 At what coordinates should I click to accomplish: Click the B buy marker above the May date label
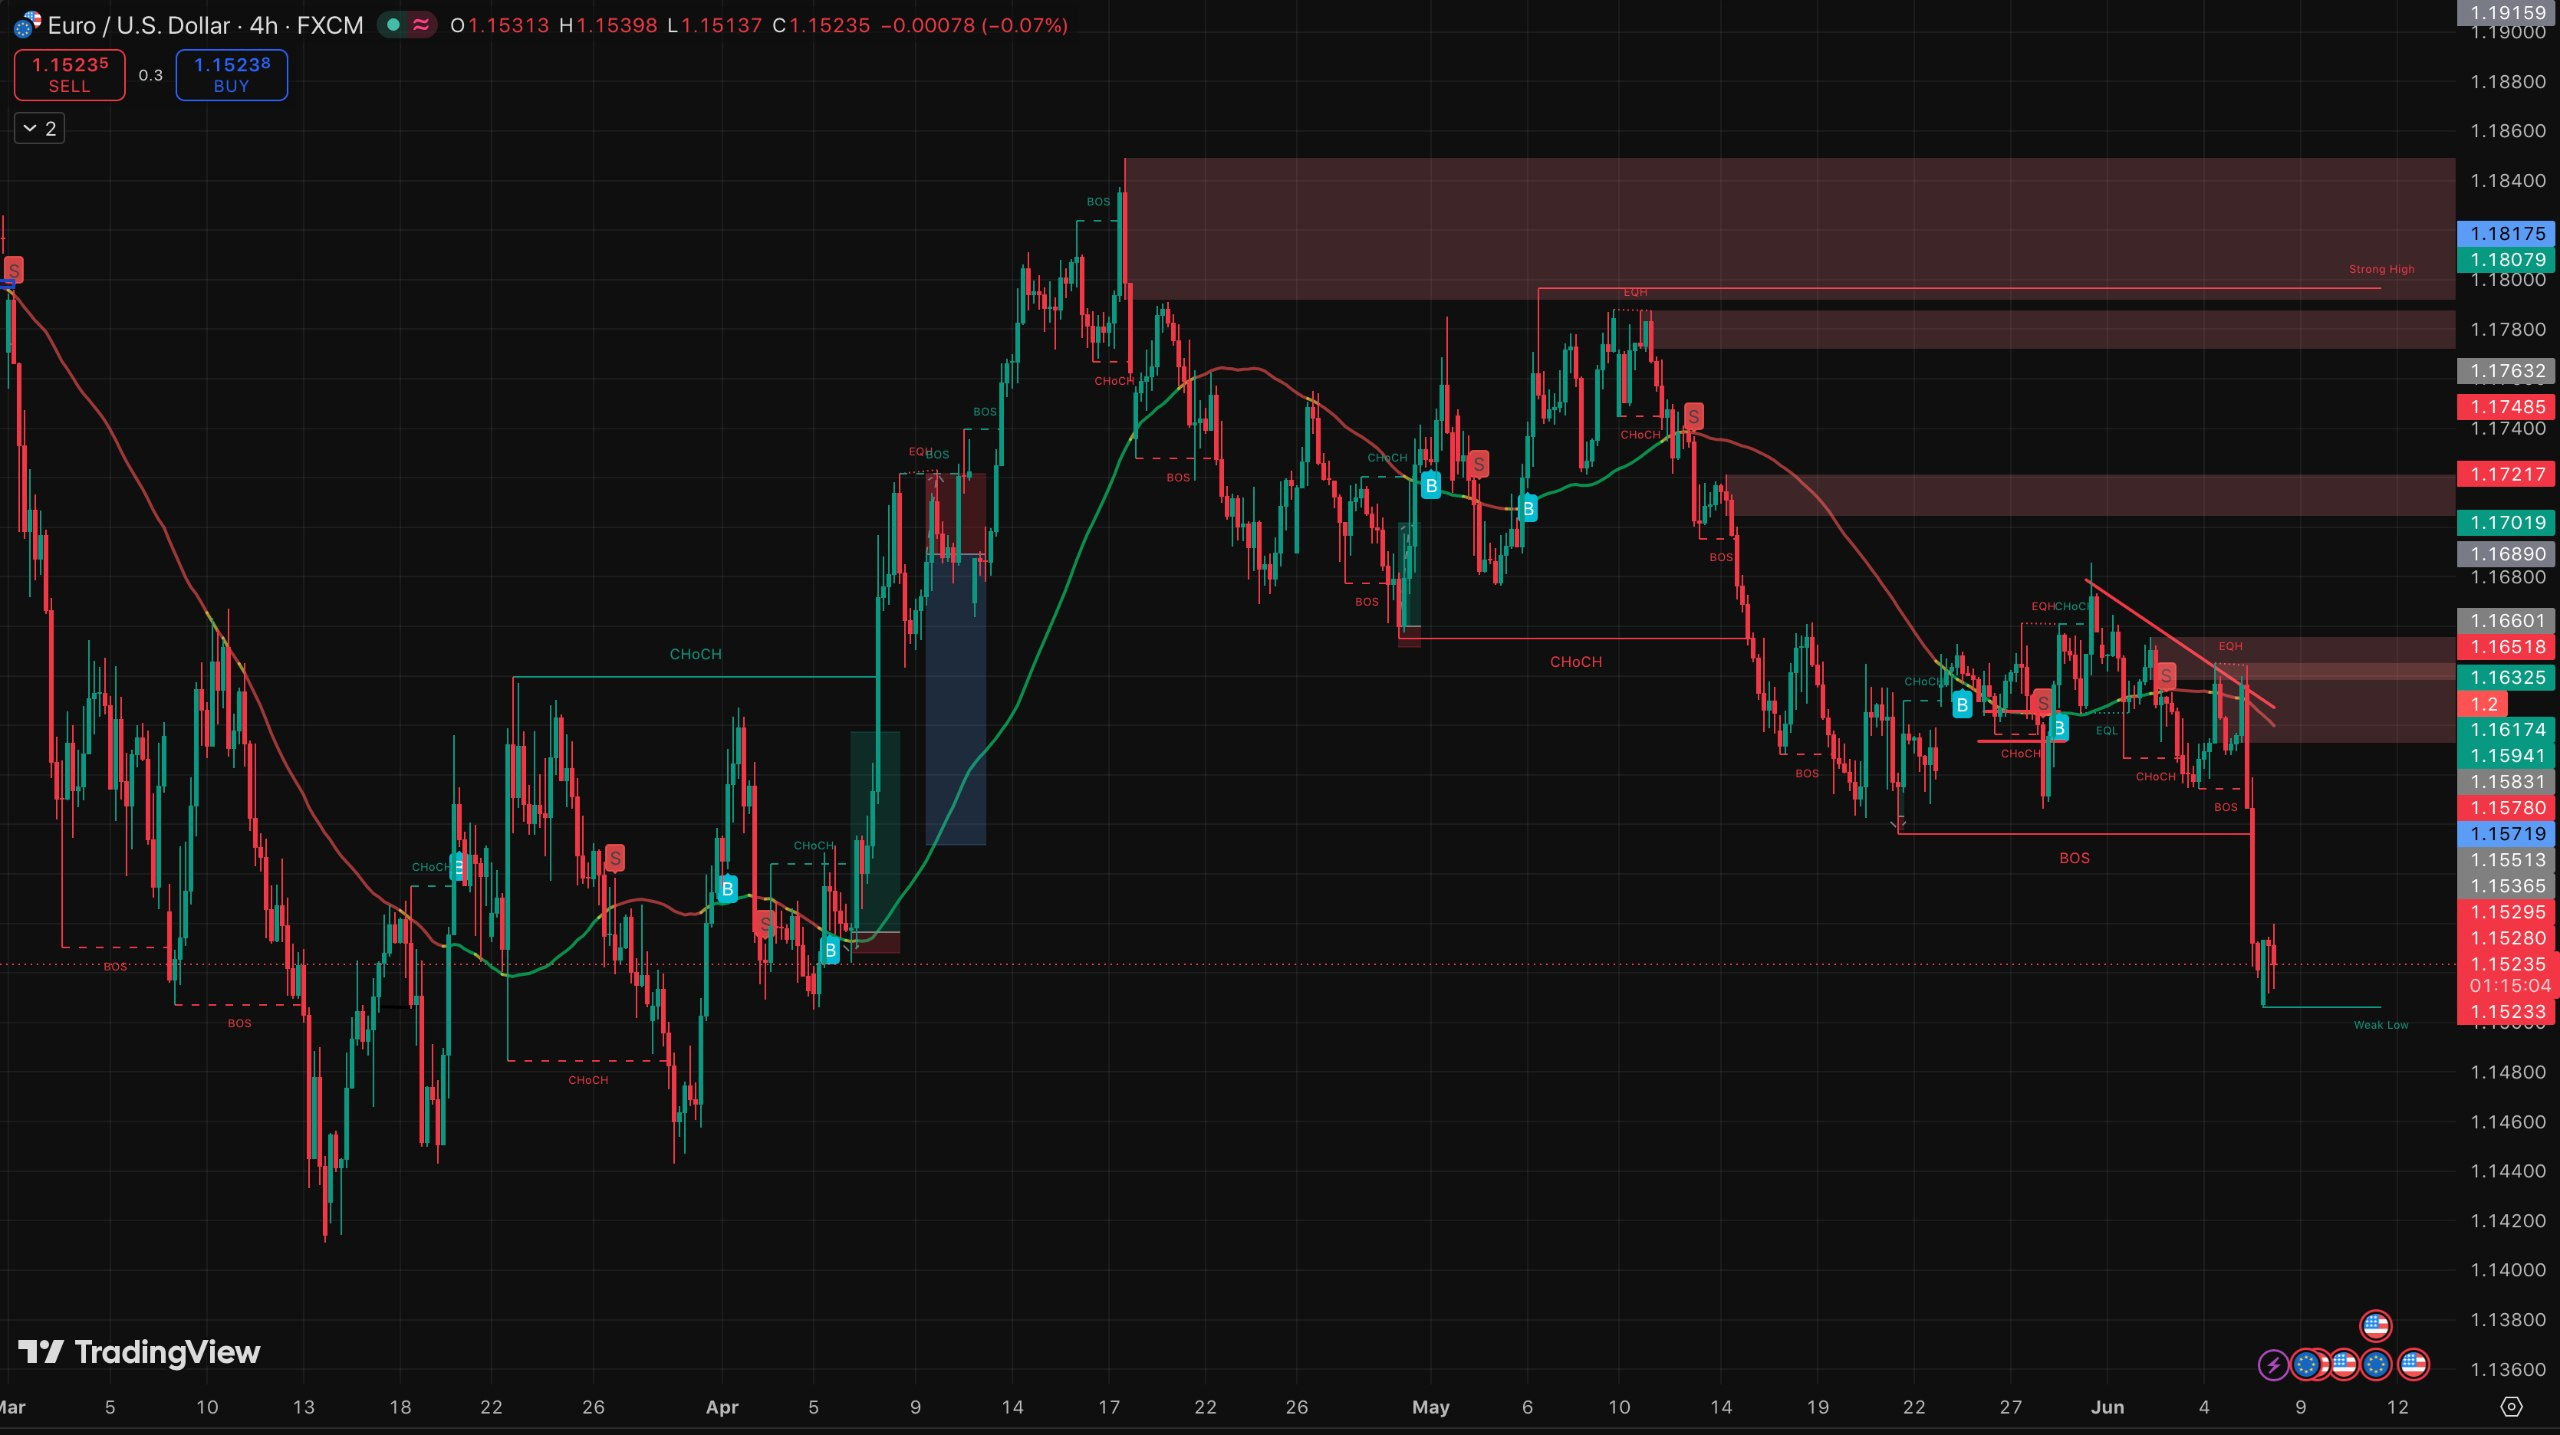coord(1431,486)
